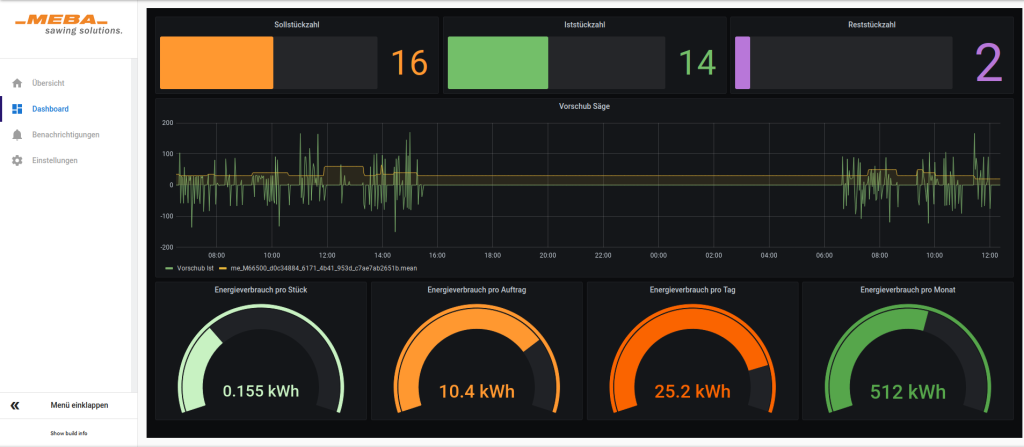The height and width of the screenshot is (447, 1024).
Task: Click the double-chevron collapse icon
Action: 15,406
